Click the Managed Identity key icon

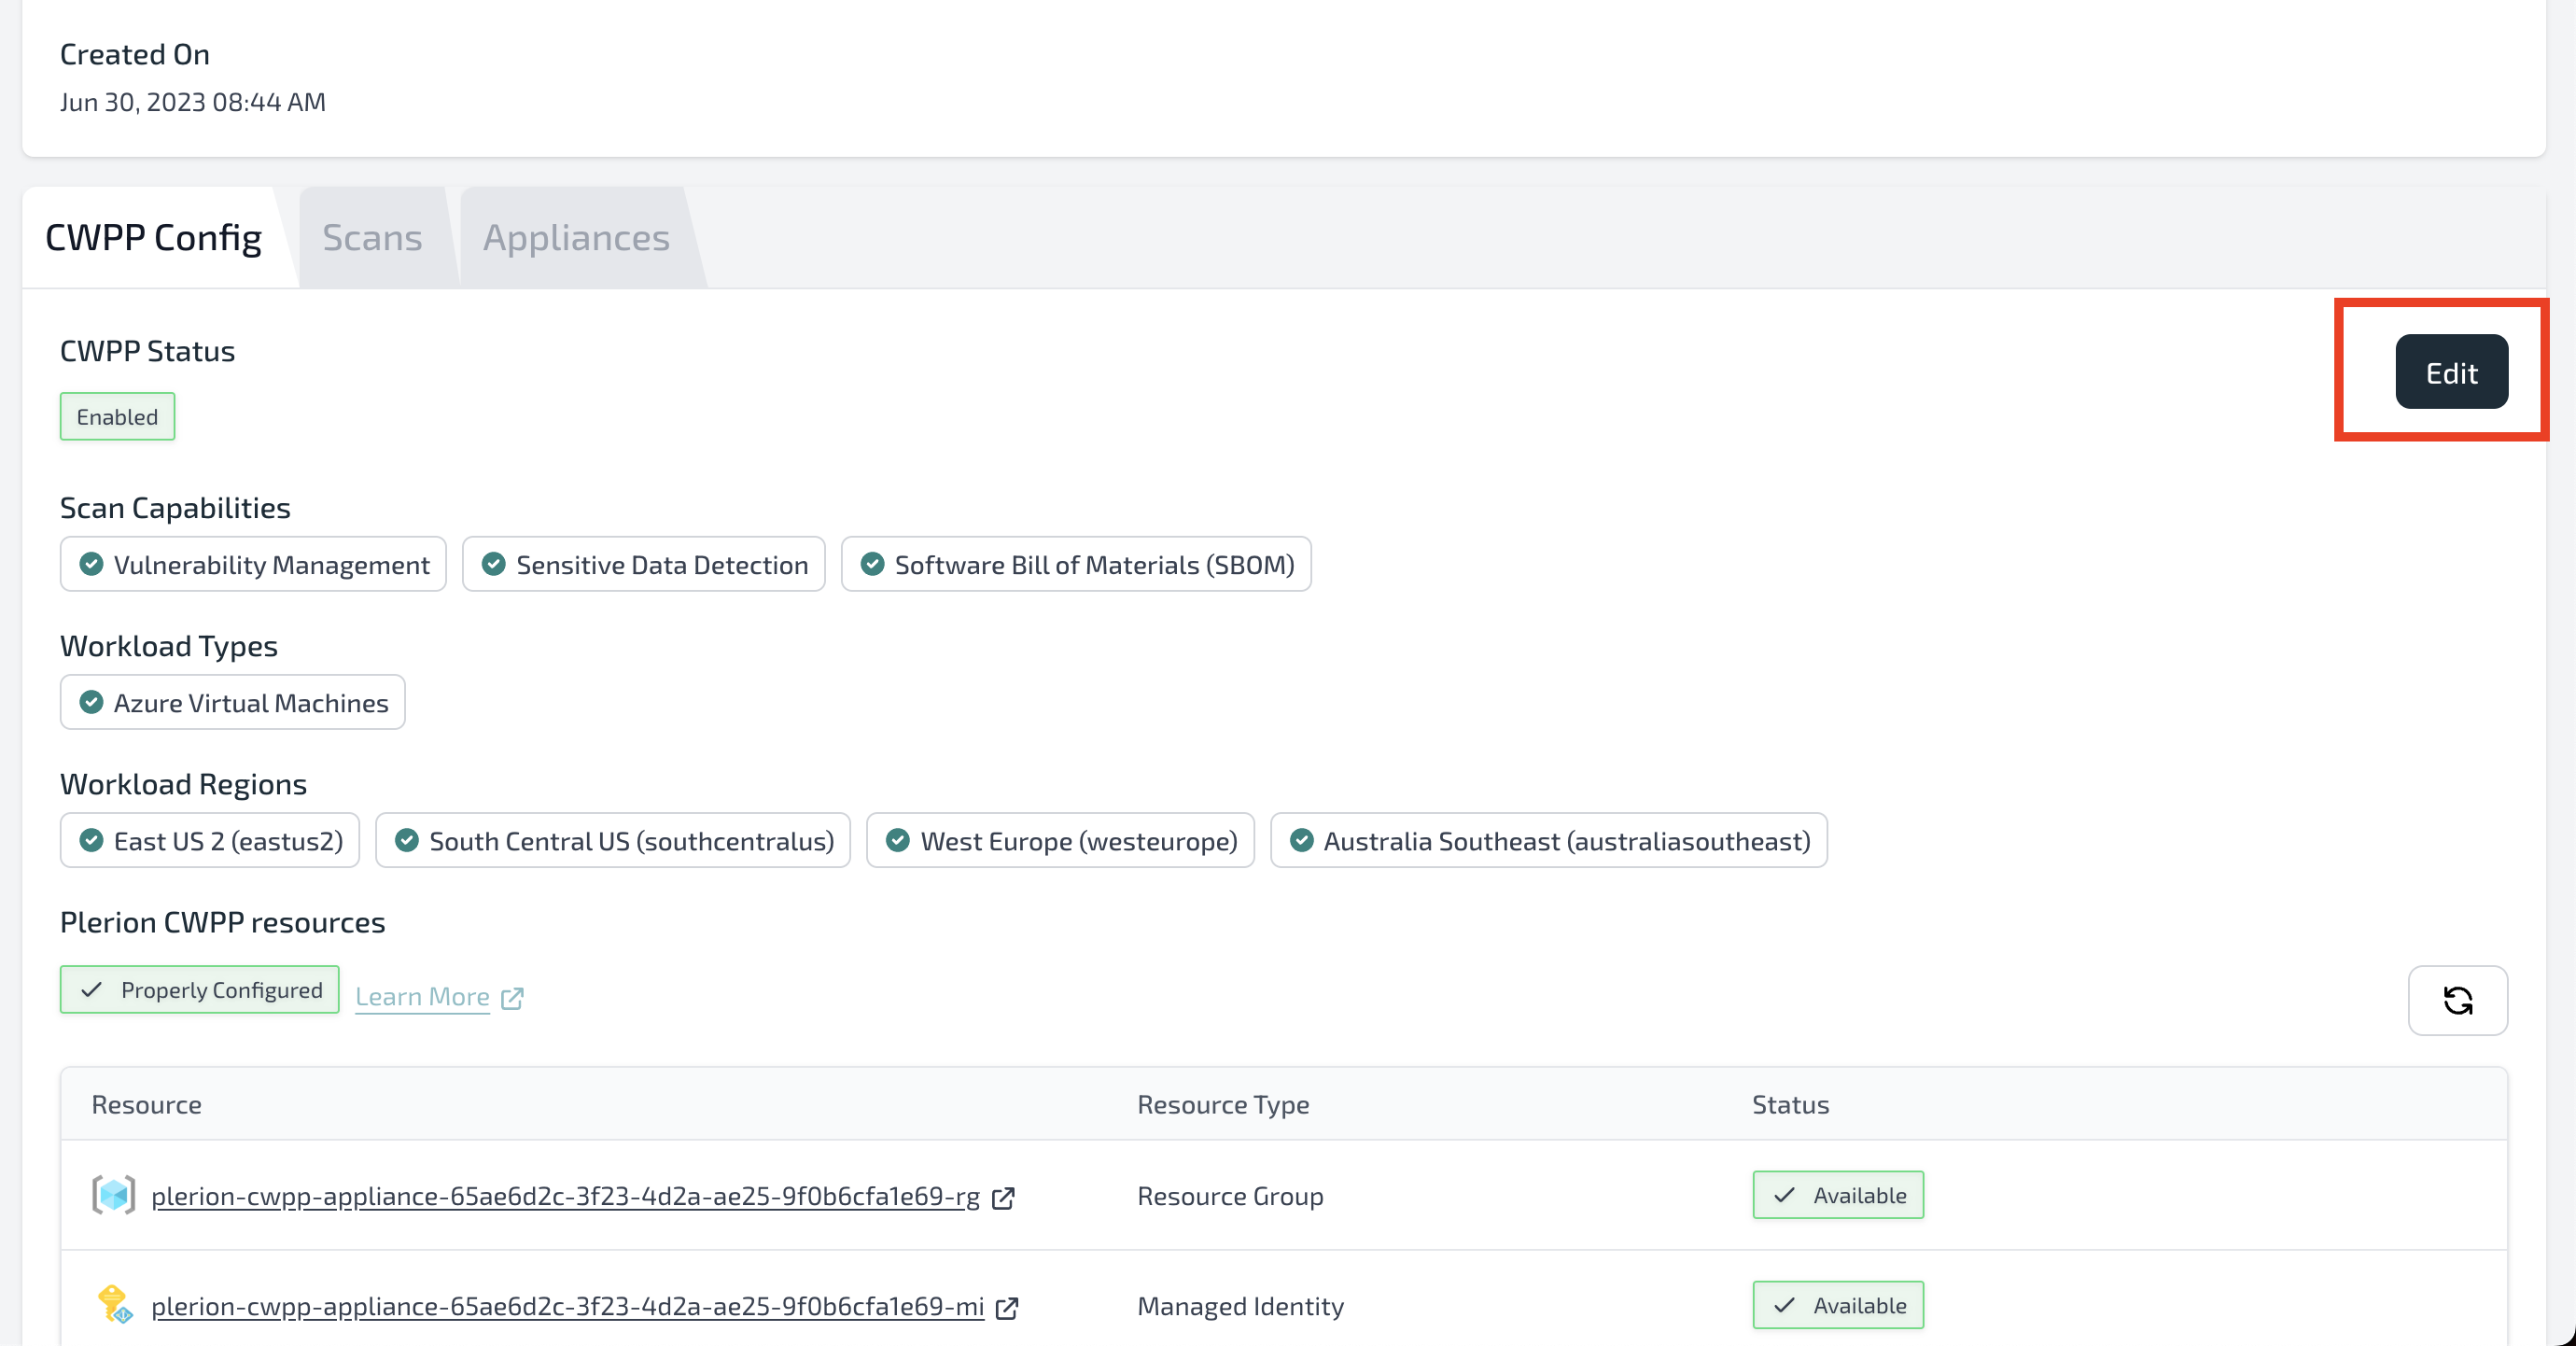coord(114,1305)
